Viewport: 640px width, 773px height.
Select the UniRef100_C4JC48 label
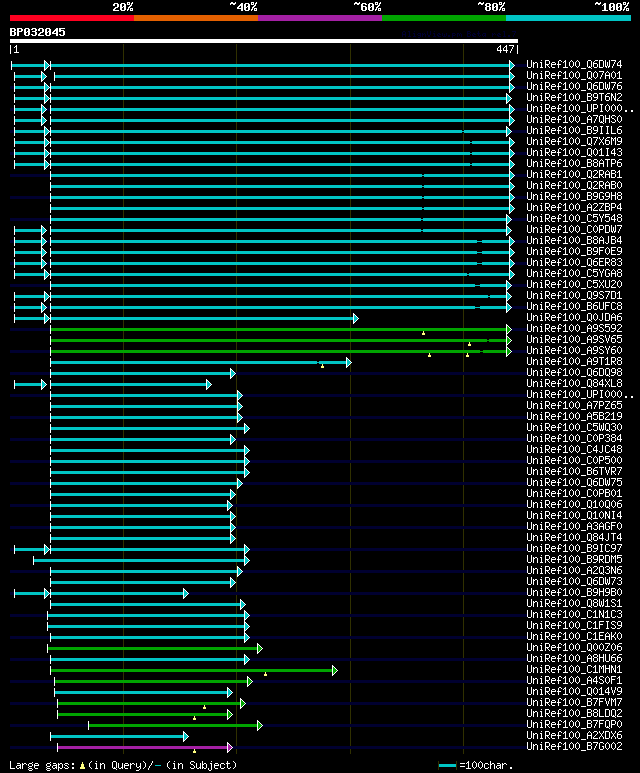click(x=574, y=449)
